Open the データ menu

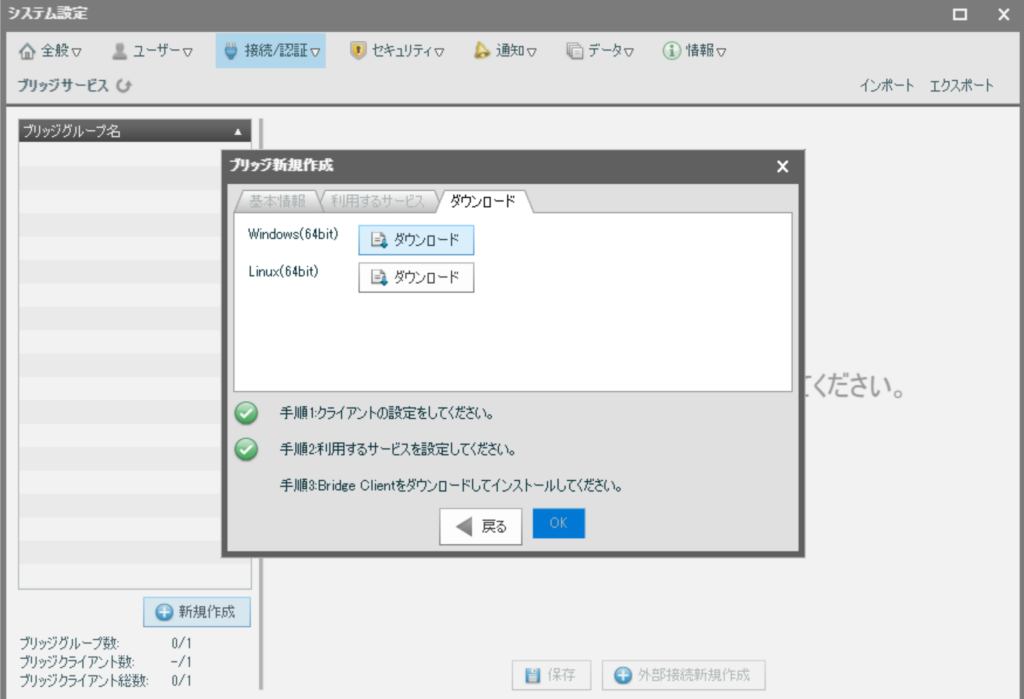[600, 51]
